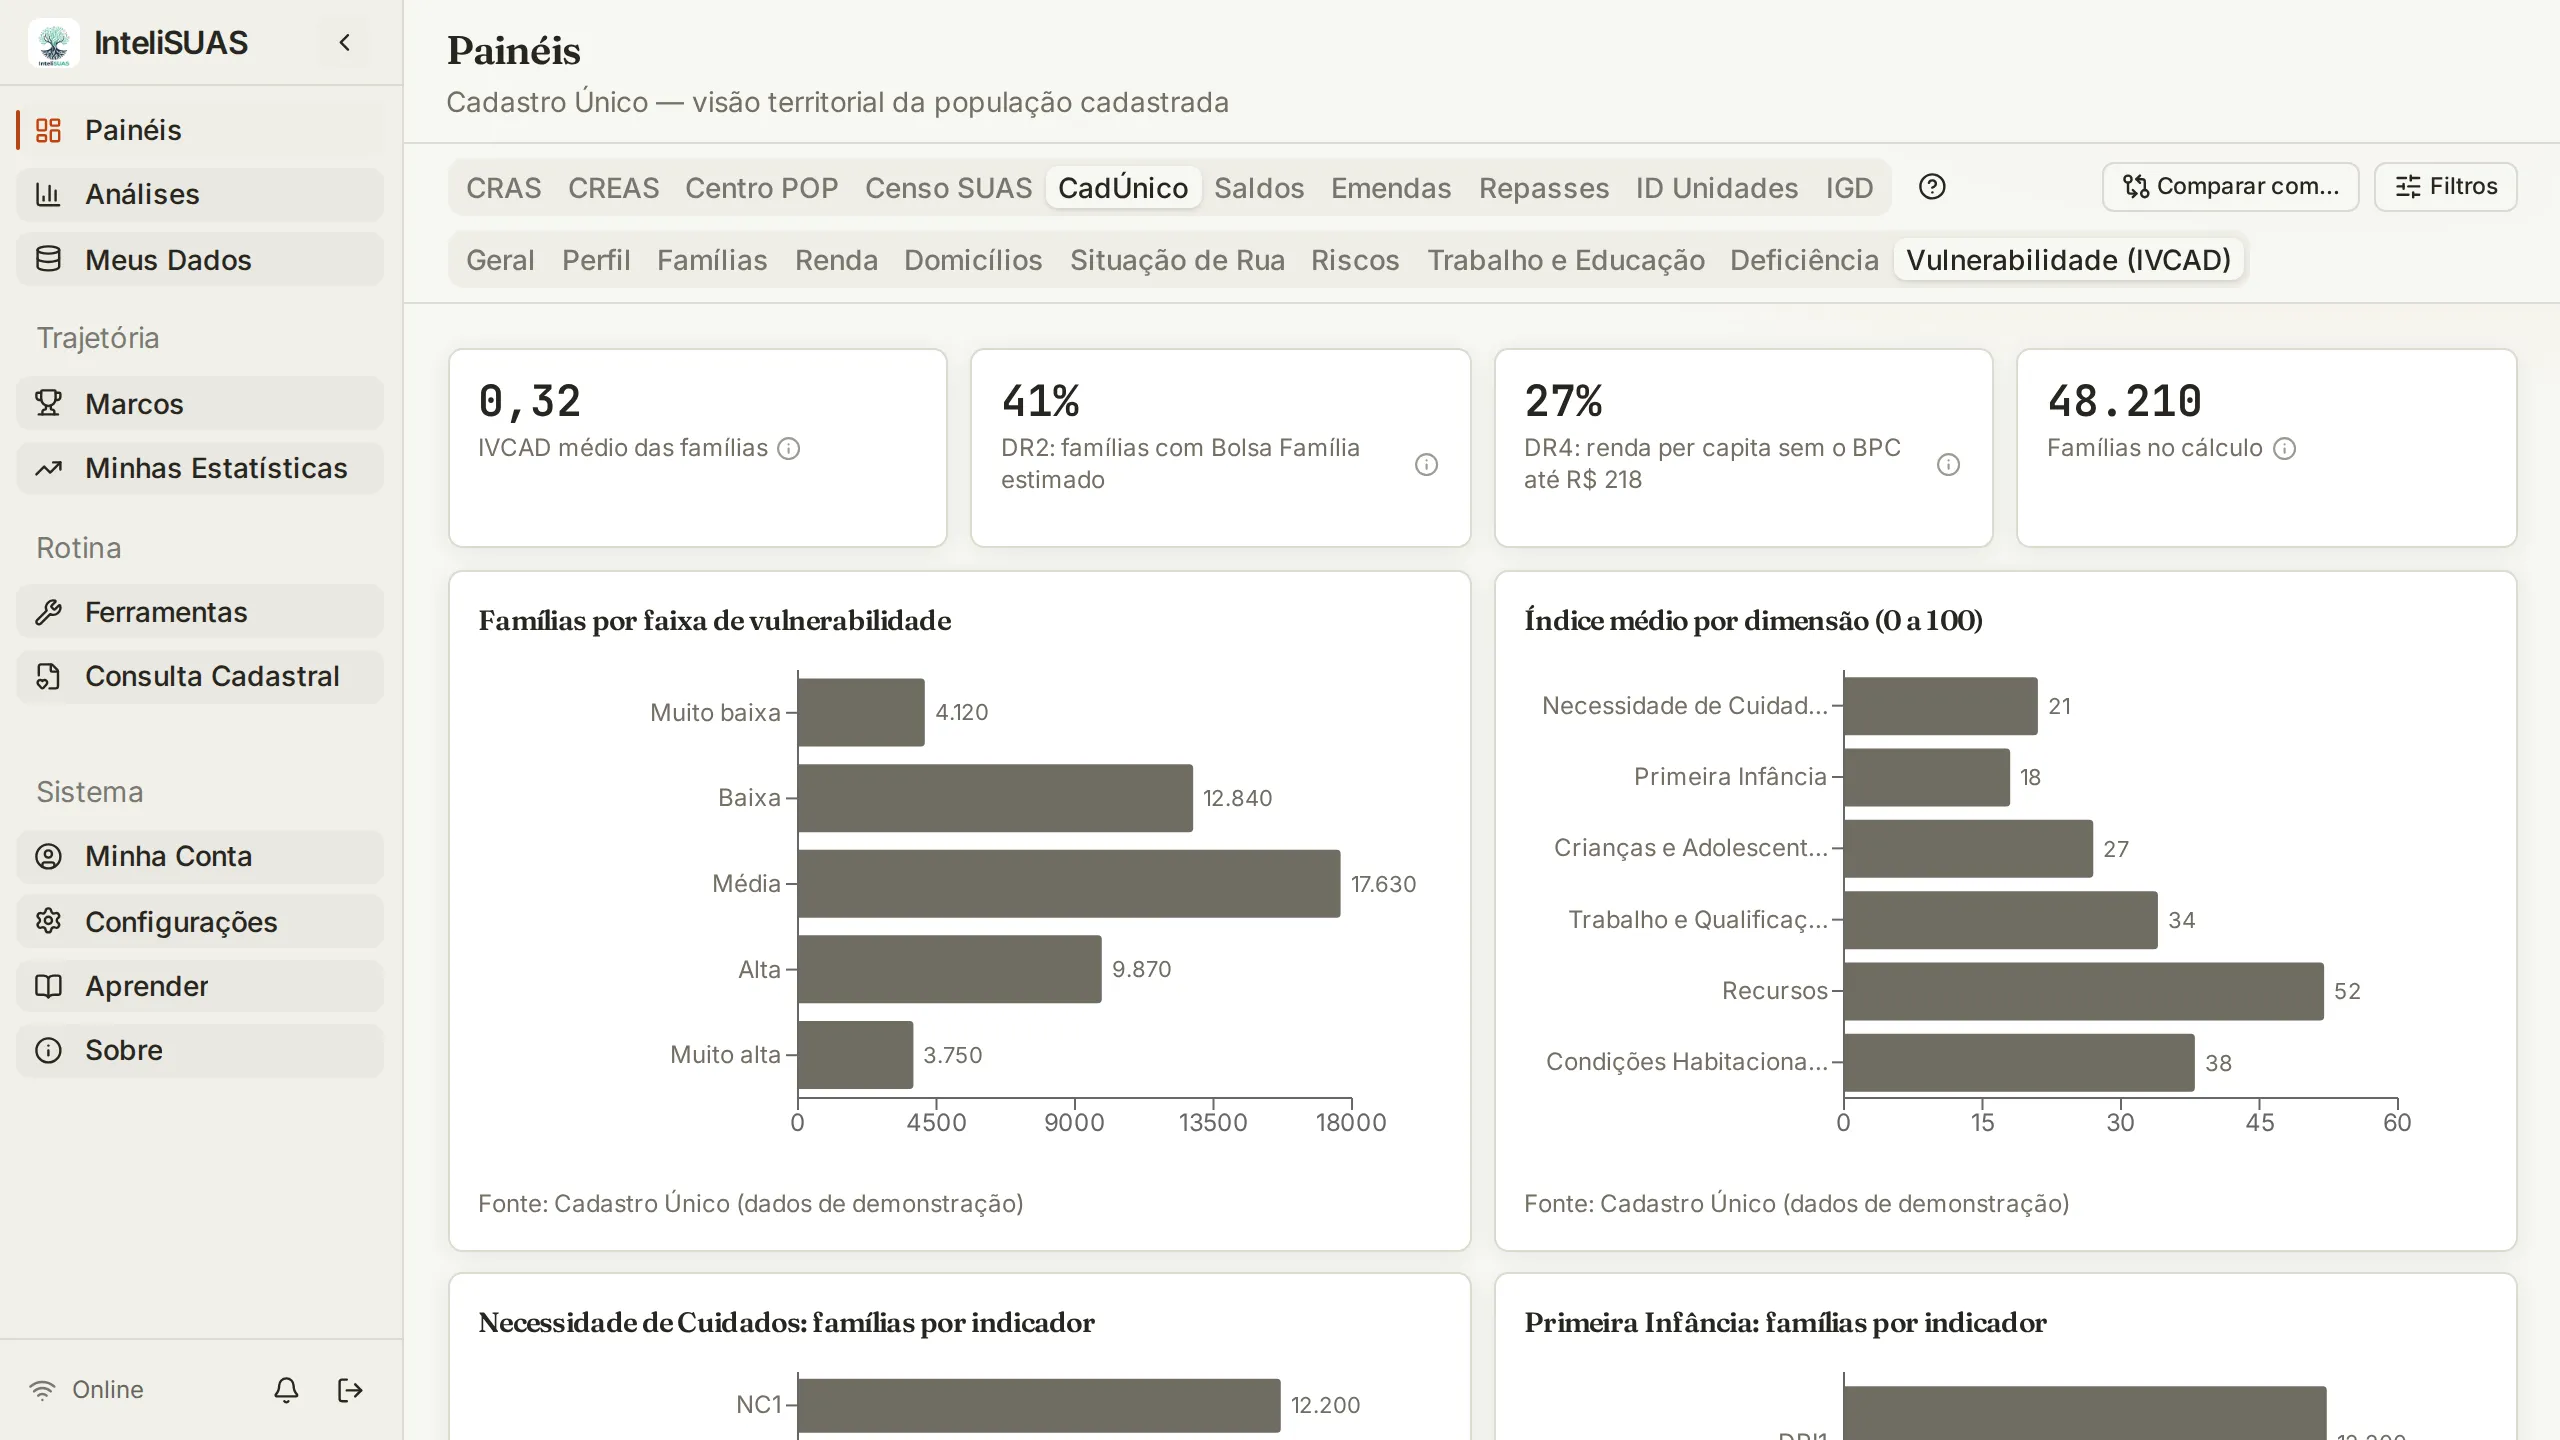Image resolution: width=2560 pixels, height=1440 pixels.
Task: Click the Muito alta bar in chart
Action: coord(855,1055)
